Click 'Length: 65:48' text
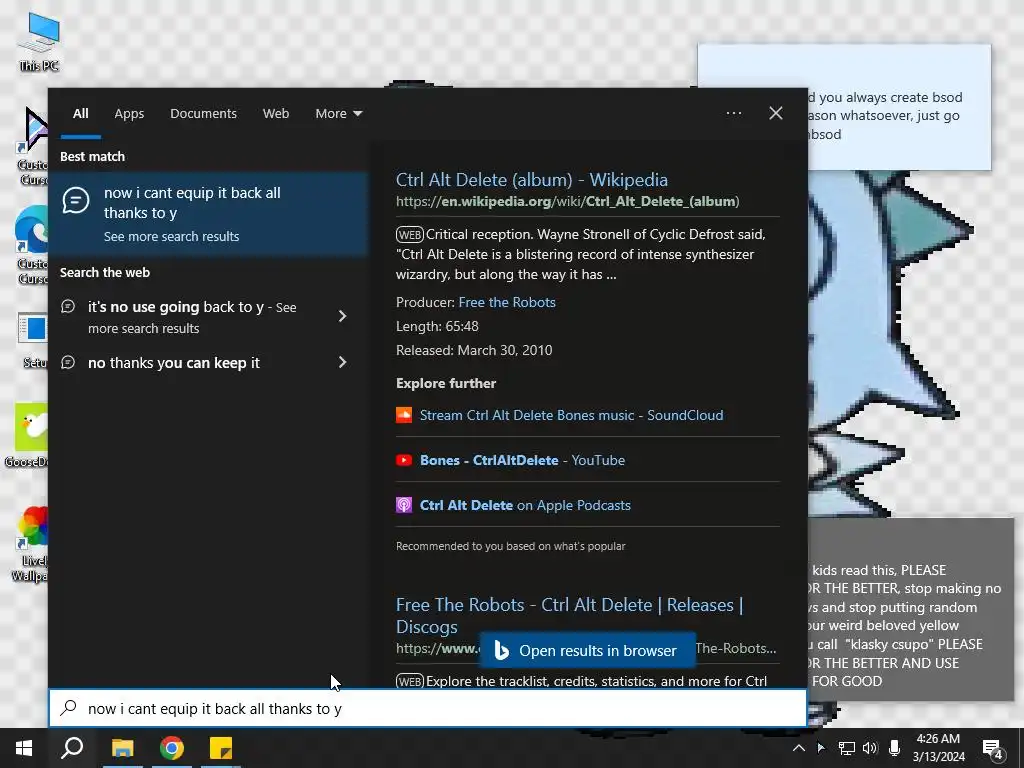The height and width of the screenshot is (768, 1024). tap(437, 326)
